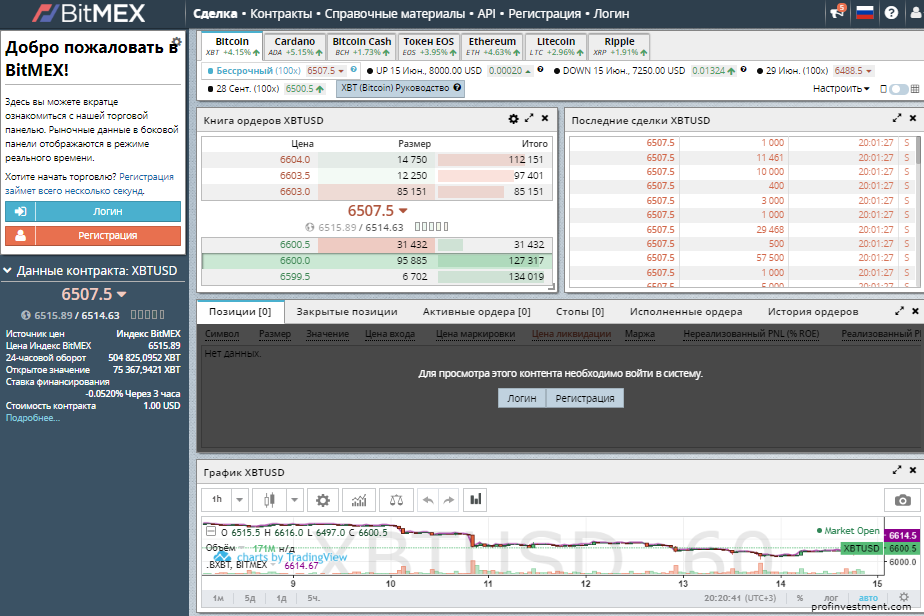The width and height of the screenshot is (924, 616).
Task: Follow the Подробнее... link
Action: click(x=33, y=418)
